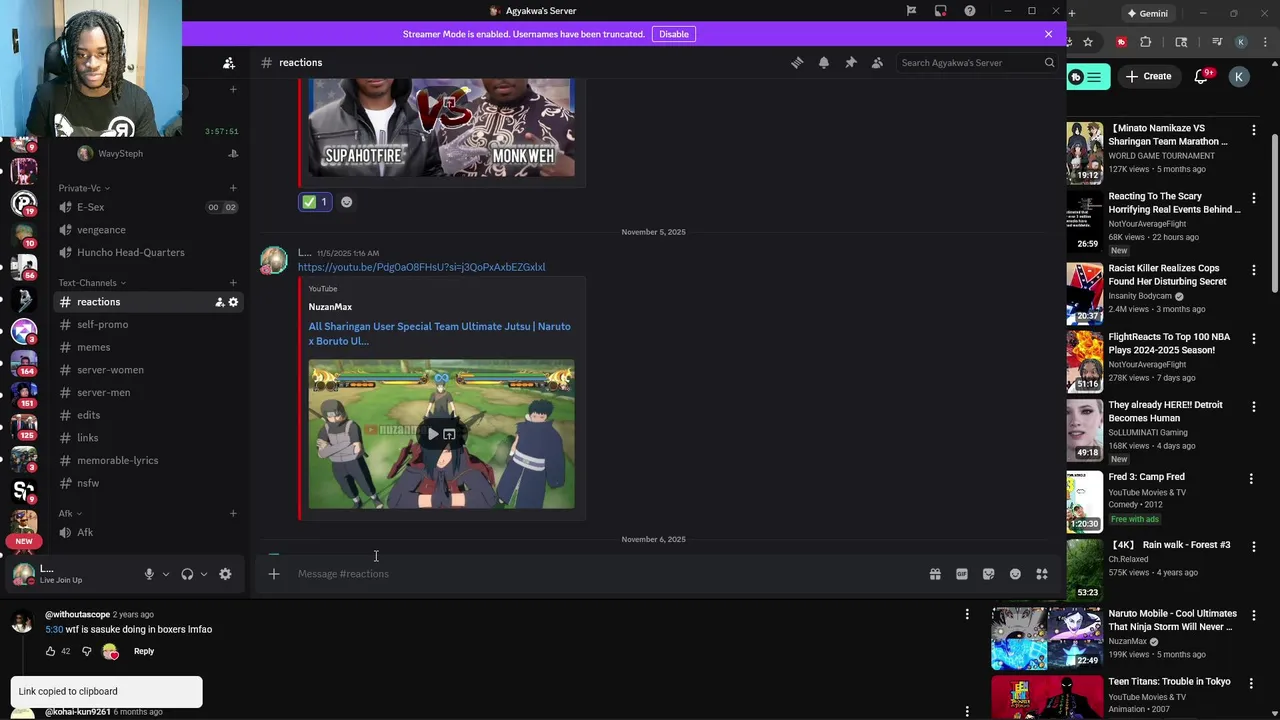Open Discord notification settings bell
This screenshot has width=1280, height=720.
824,62
